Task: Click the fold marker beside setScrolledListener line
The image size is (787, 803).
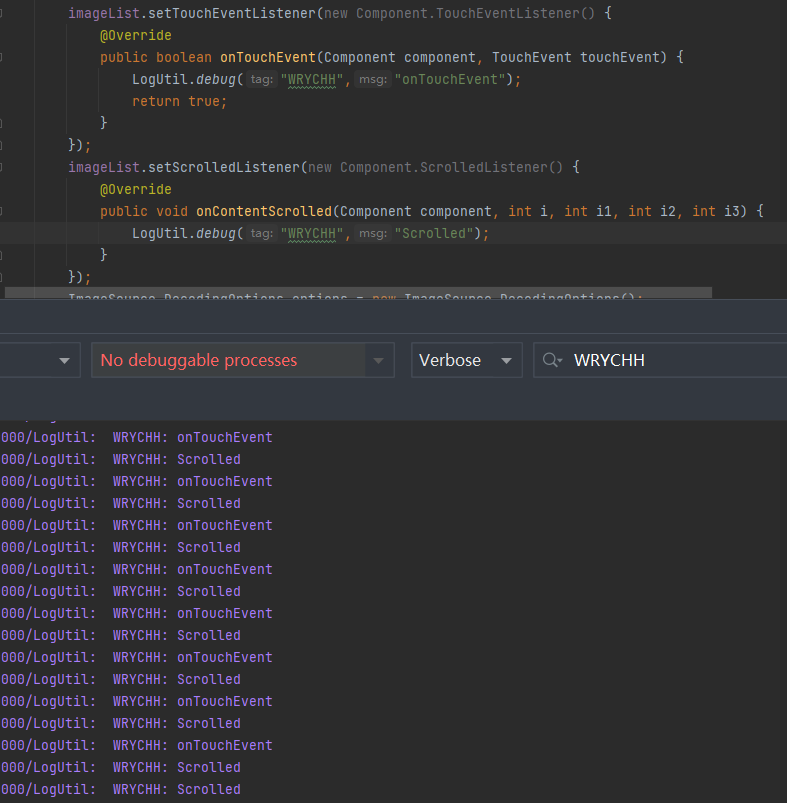Action: 1,167
